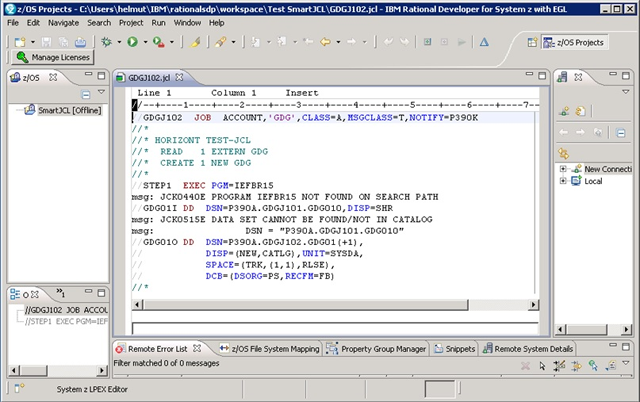Click the JOB statement line in editor

click(333, 118)
